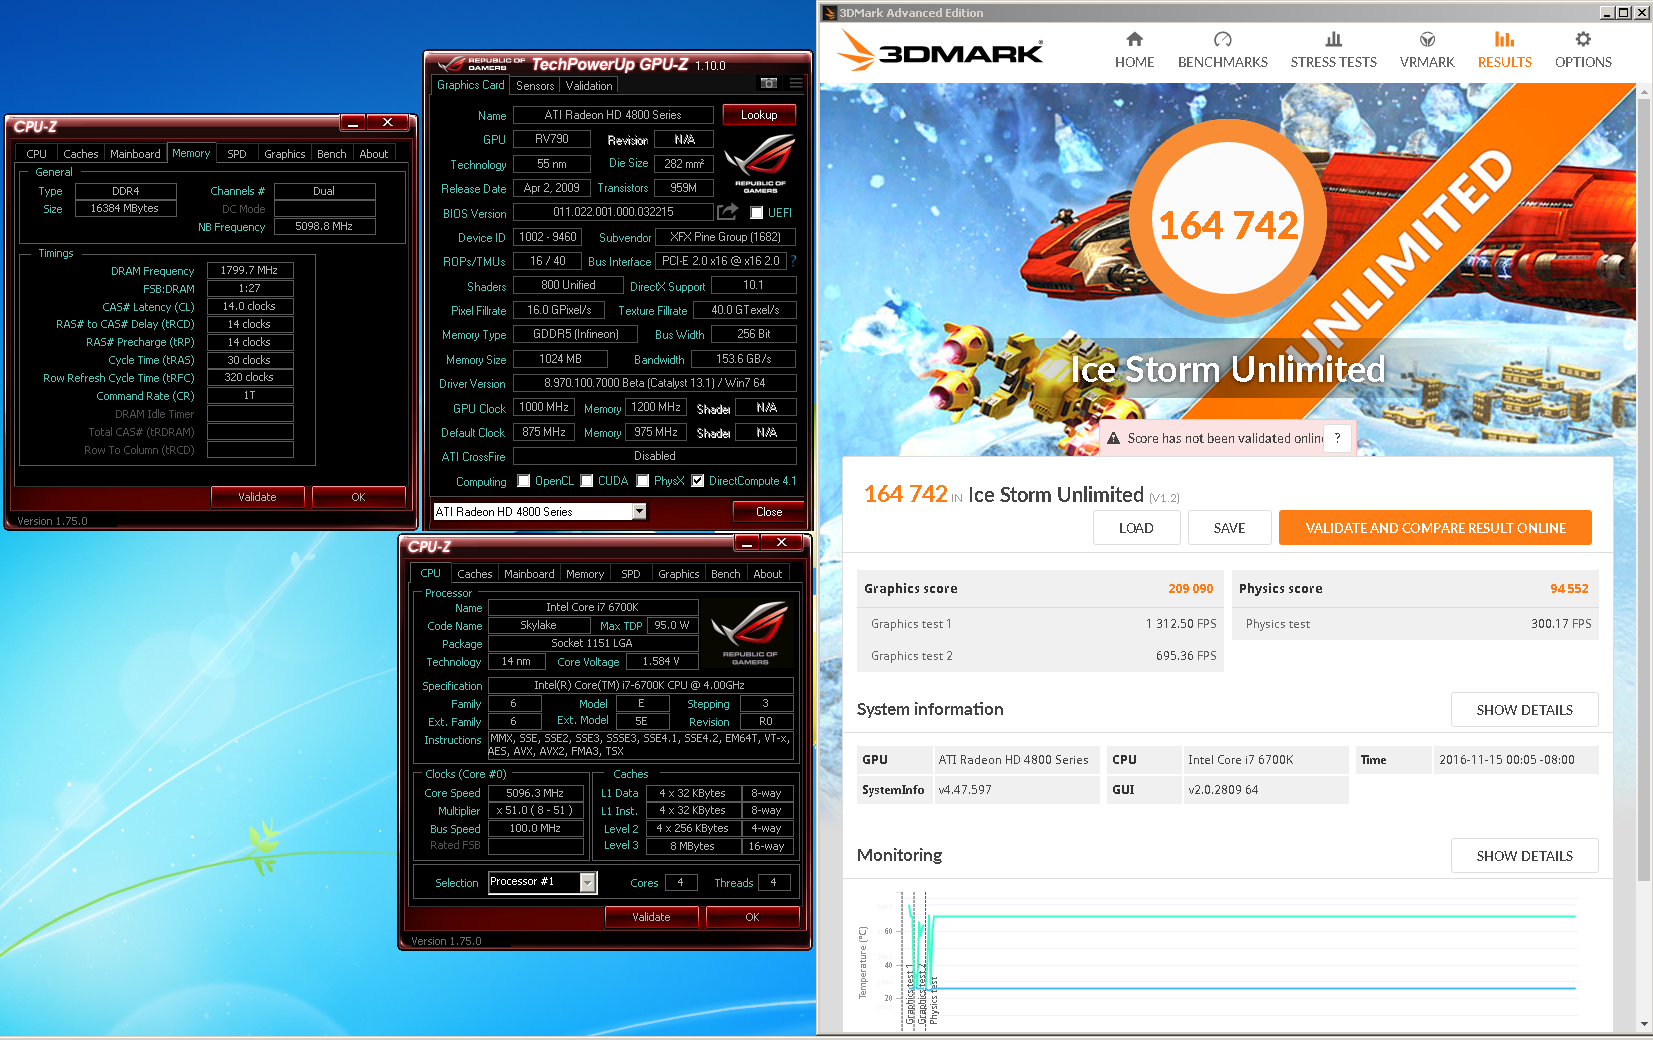The width and height of the screenshot is (1653, 1040).
Task: Open 3DMark Home icon
Action: (1134, 39)
